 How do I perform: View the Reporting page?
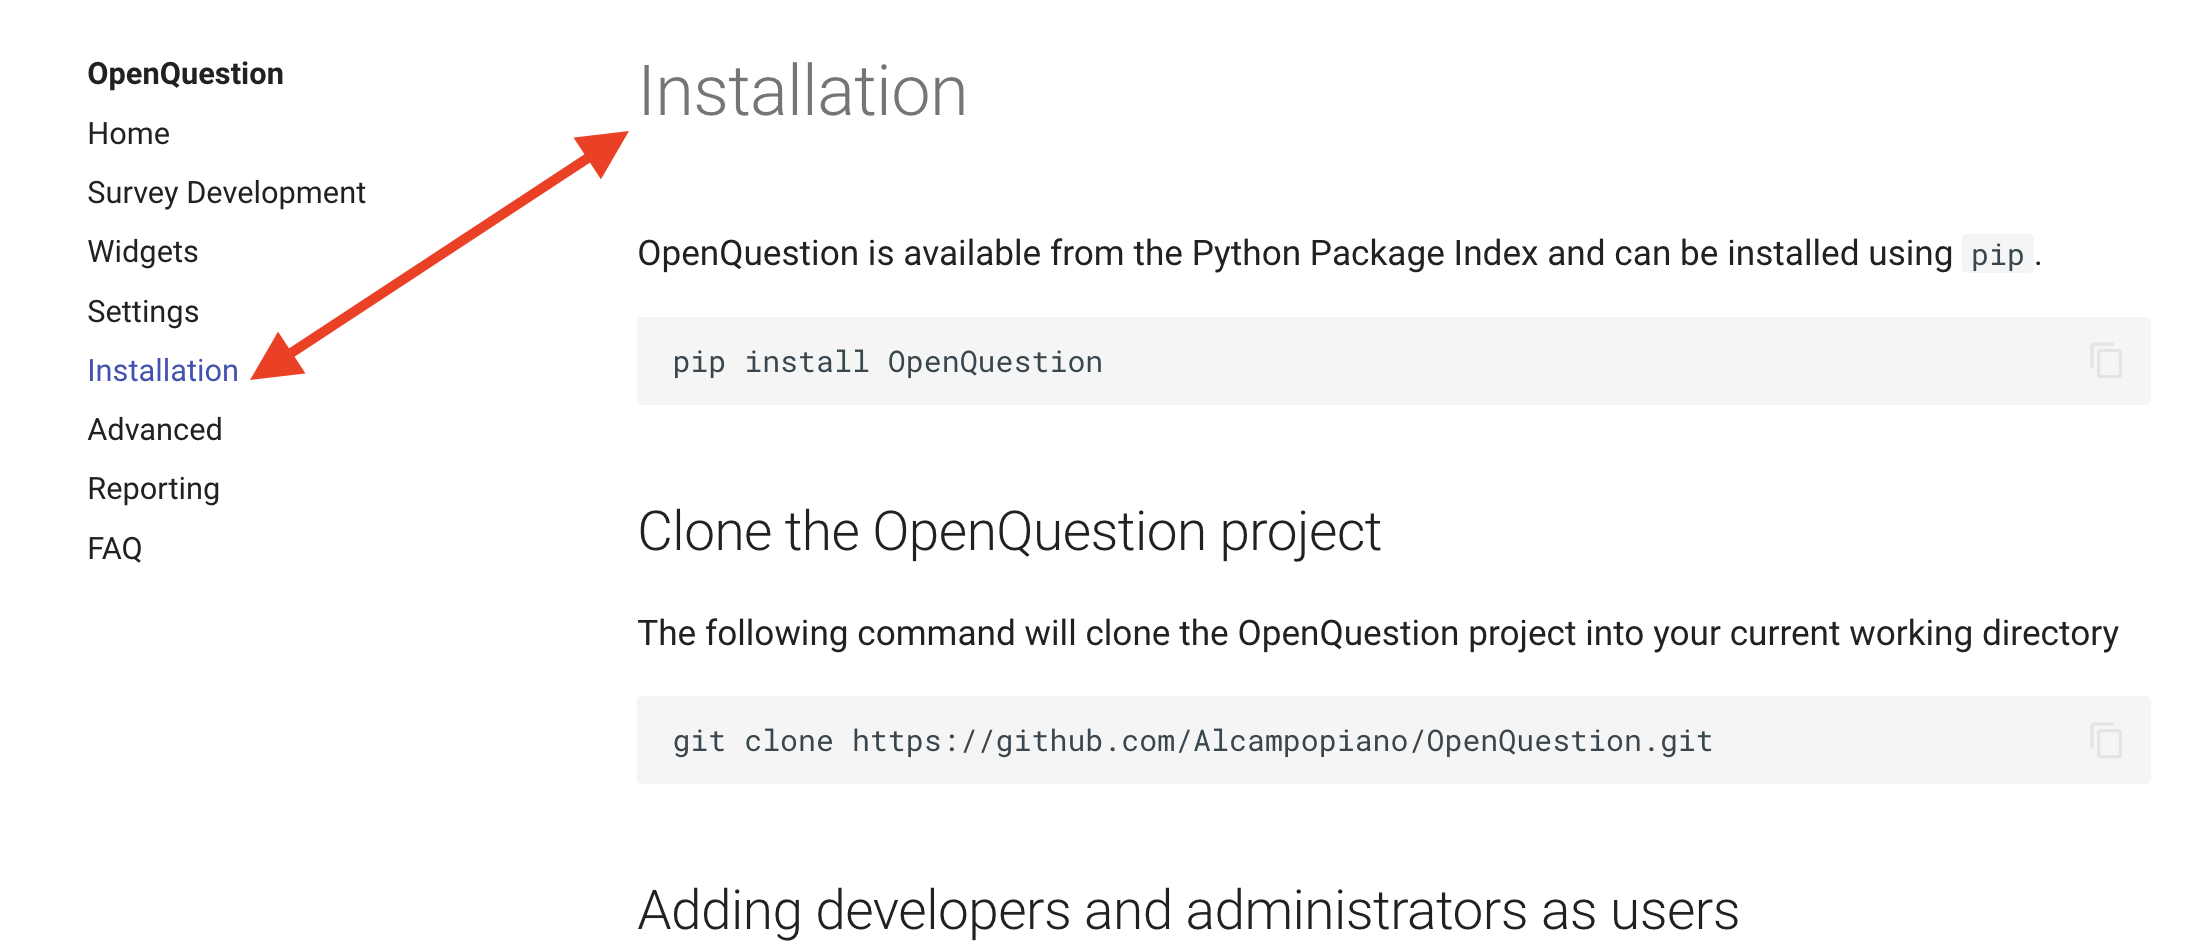153,488
